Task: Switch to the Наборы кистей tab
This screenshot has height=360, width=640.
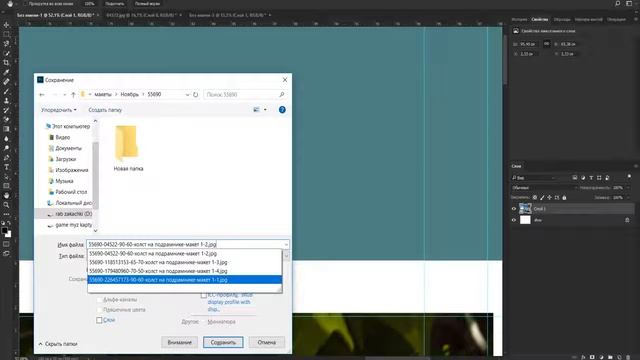Action: tap(588, 19)
